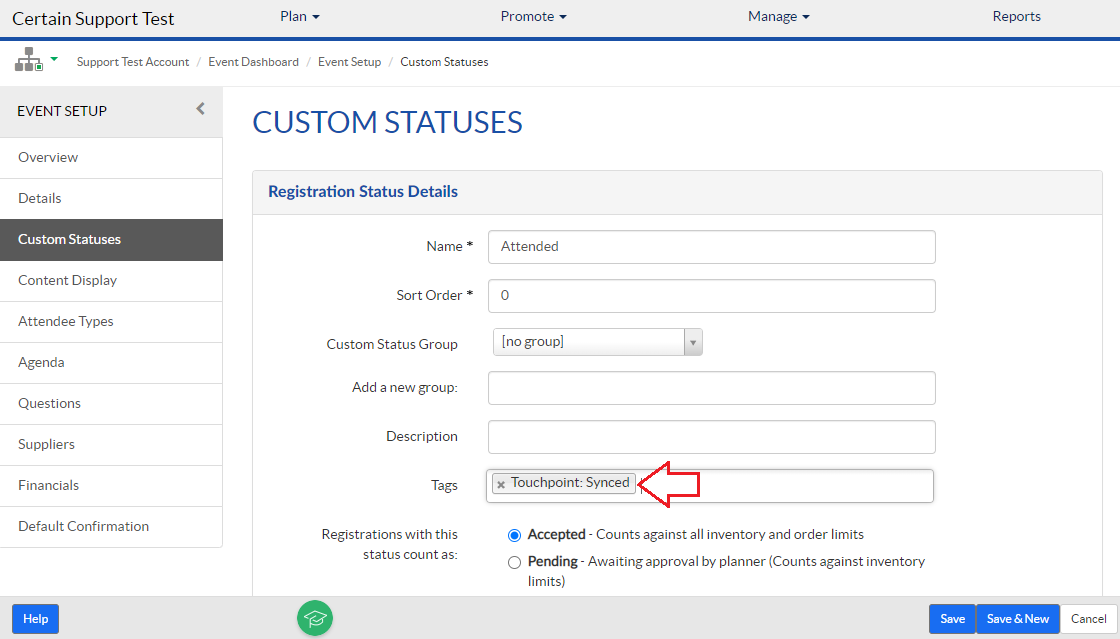Open Default Confirmation sidebar item
The width and height of the screenshot is (1120, 639).
tap(111, 527)
